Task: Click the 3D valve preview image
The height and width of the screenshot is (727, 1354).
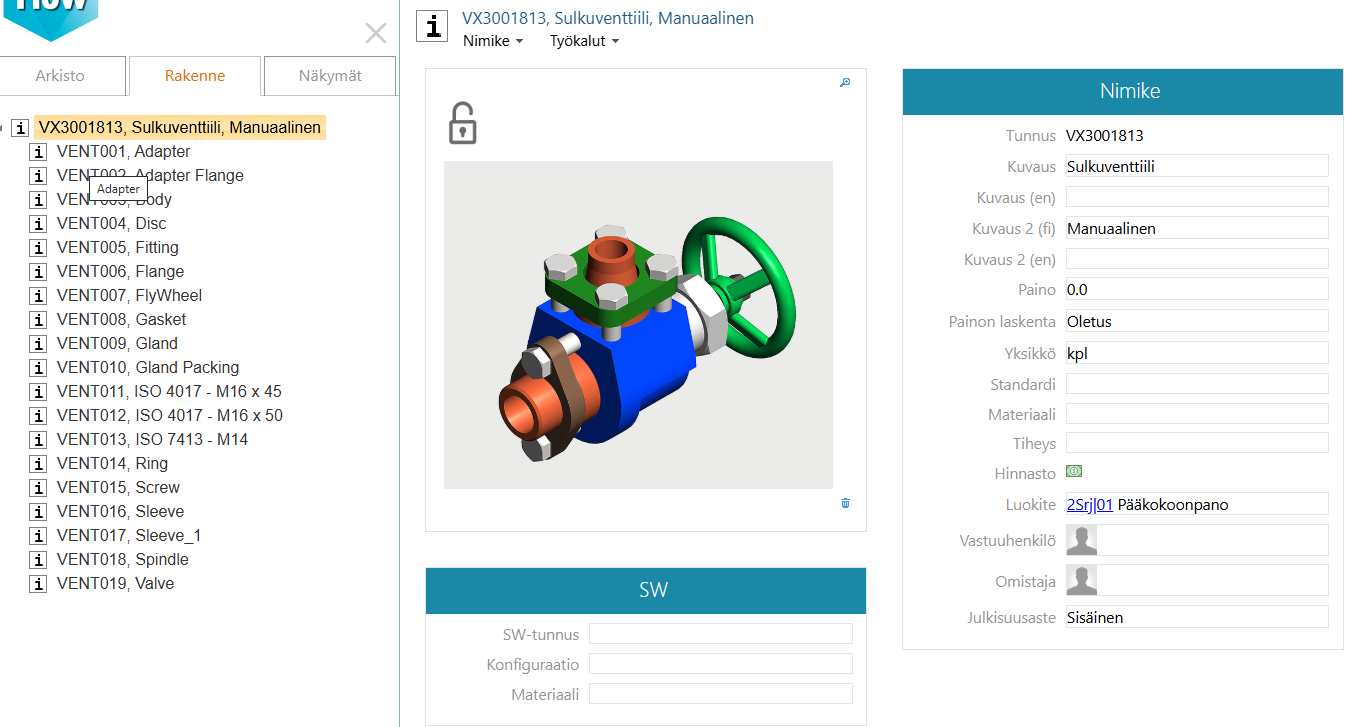Action: (x=638, y=325)
